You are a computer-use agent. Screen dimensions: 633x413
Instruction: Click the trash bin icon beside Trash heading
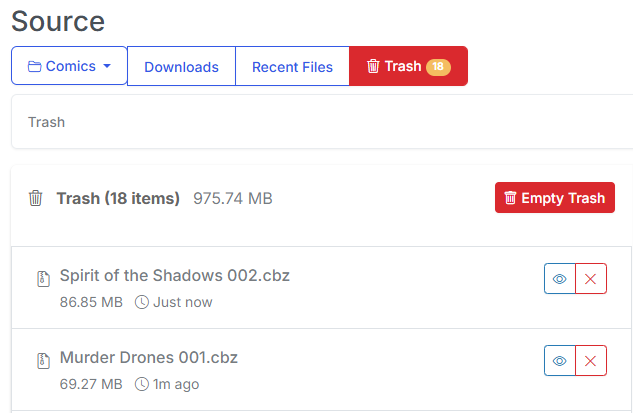coord(36,198)
